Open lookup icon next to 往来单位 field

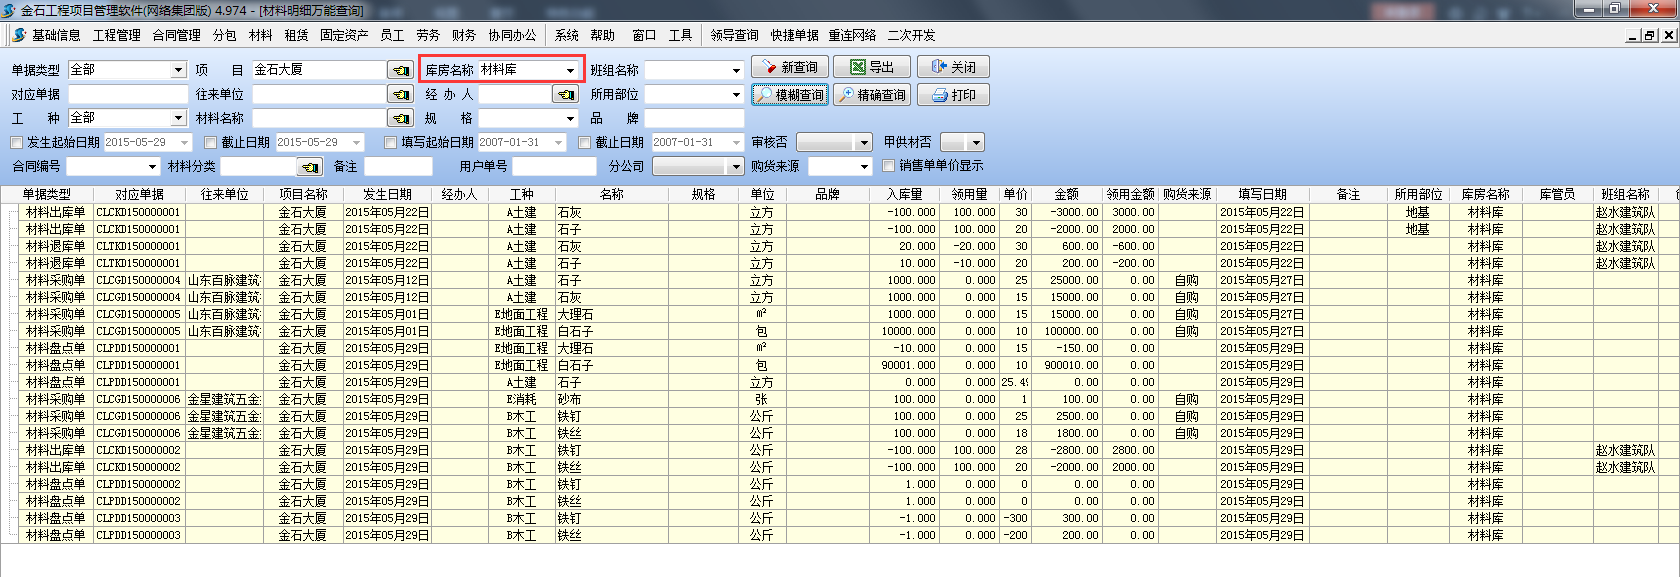(x=400, y=94)
